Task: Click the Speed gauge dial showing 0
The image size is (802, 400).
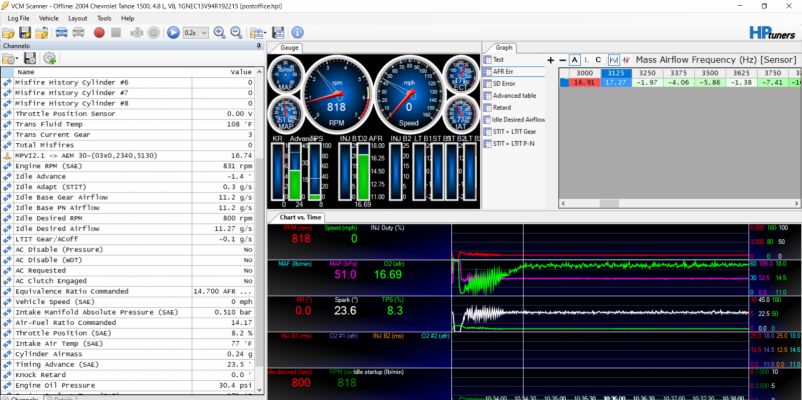Action: coord(408,93)
